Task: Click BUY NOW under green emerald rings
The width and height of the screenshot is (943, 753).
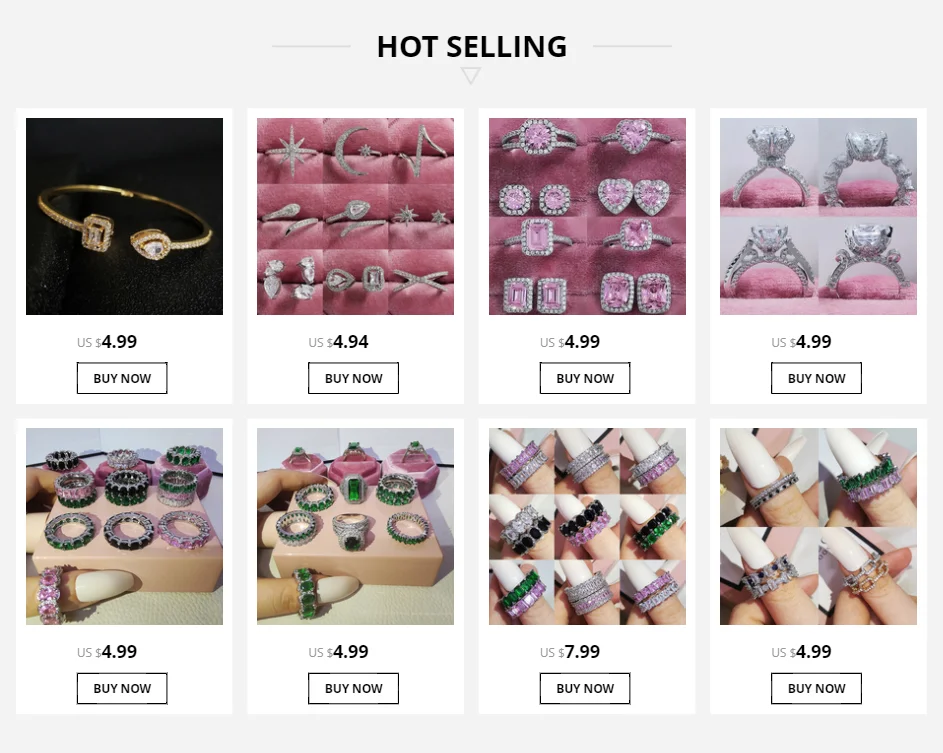Action: pos(354,688)
